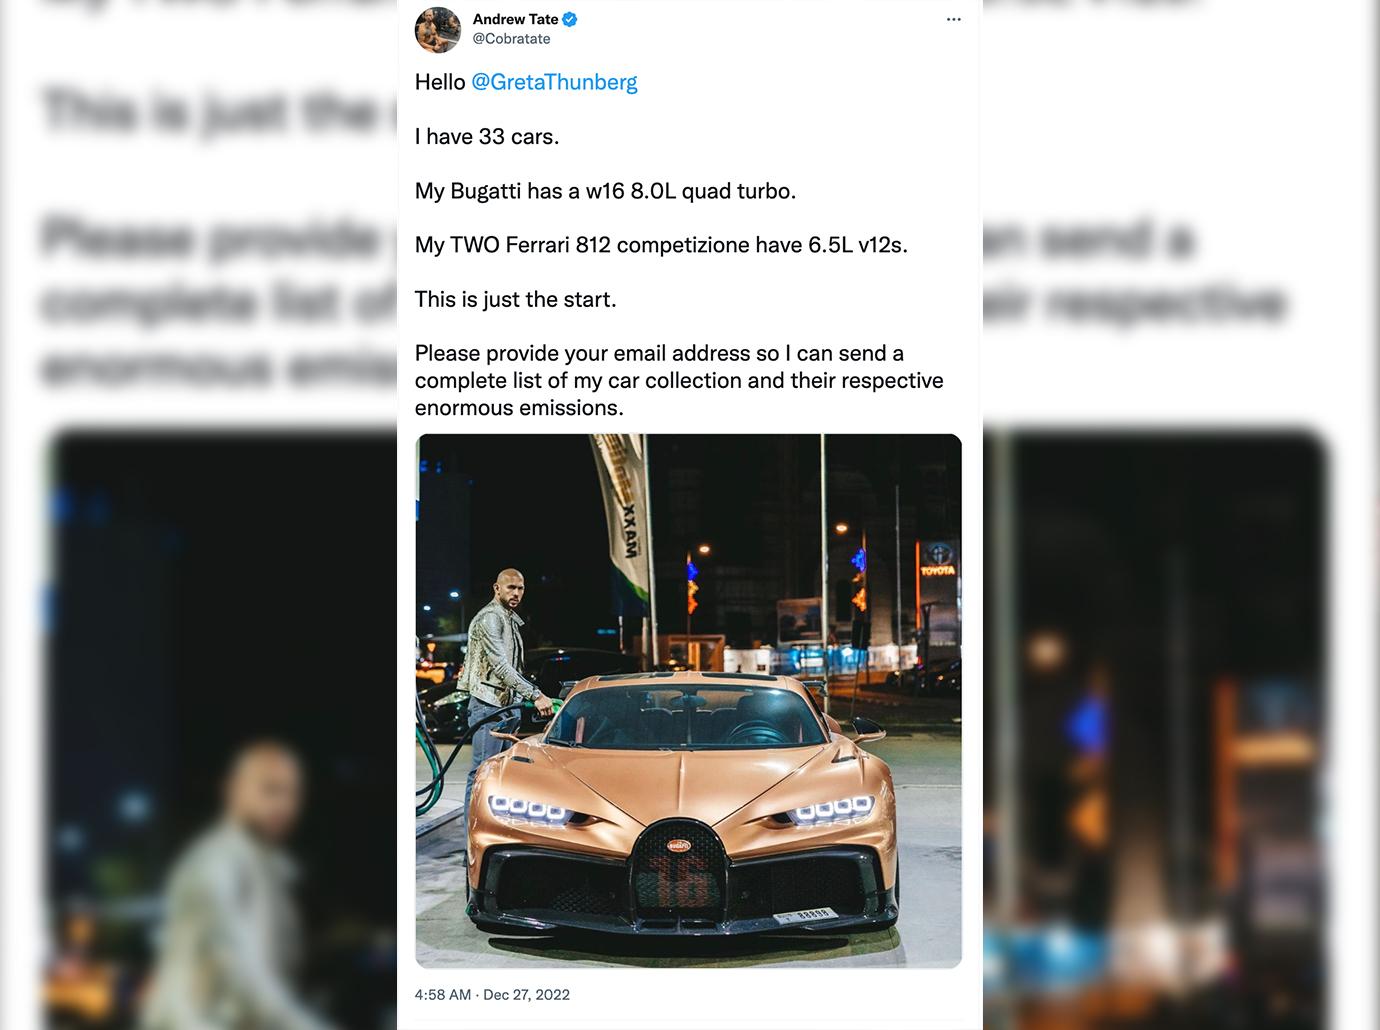Image resolution: width=1380 pixels, height=1030 pixels.
Task: Select the "I have 33 cars." line
Action: coord(487,137)
